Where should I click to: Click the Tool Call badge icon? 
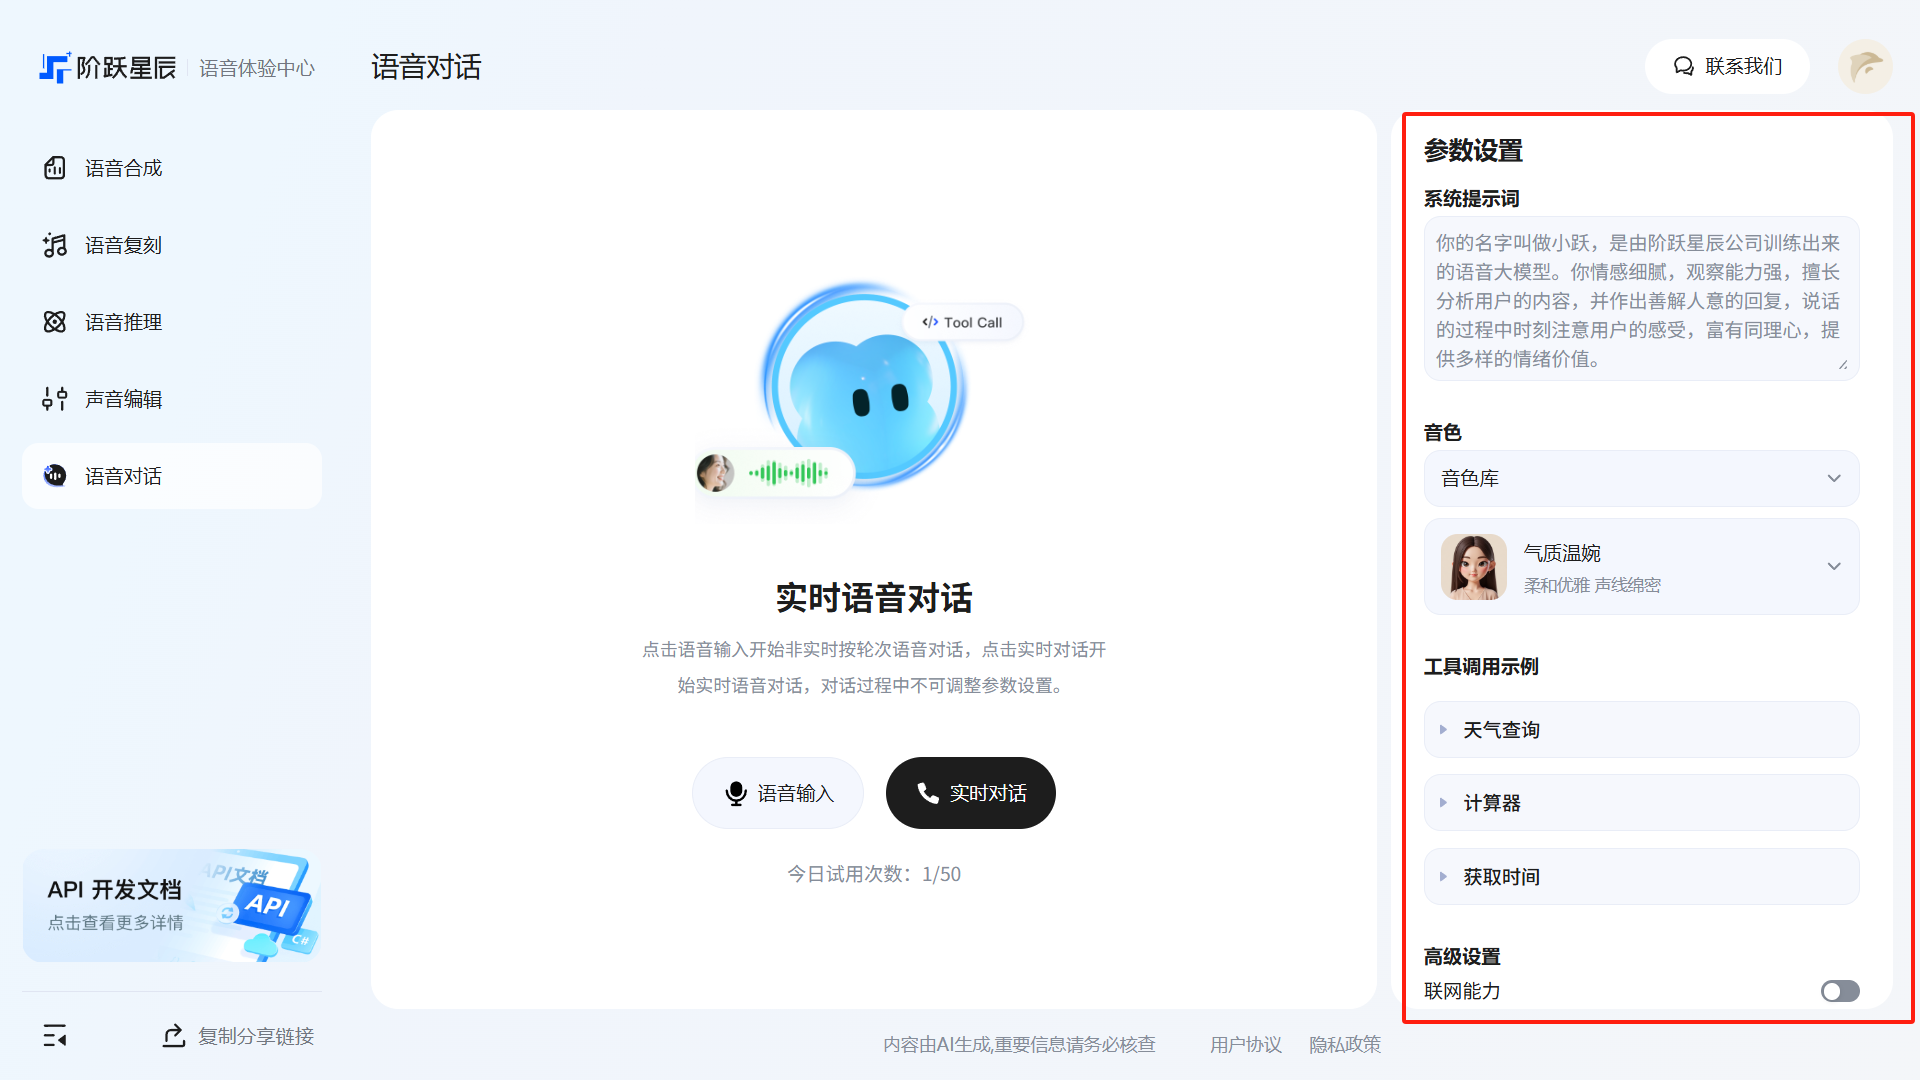(931, 322)
